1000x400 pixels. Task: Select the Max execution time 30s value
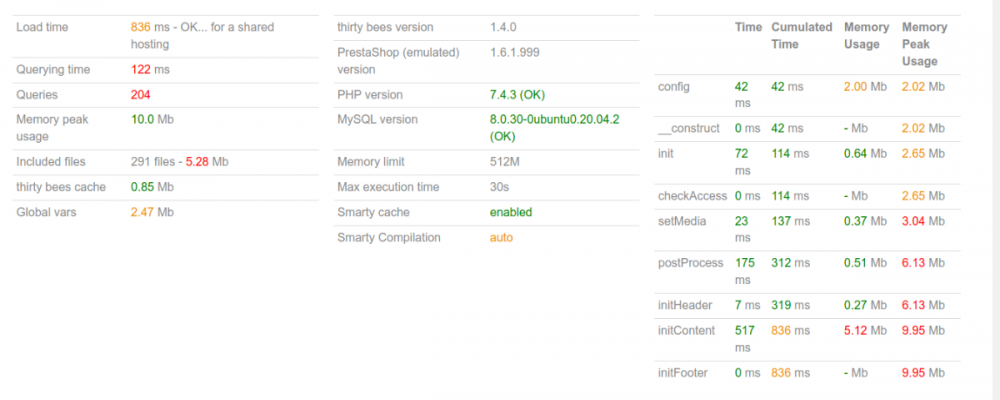500,187
